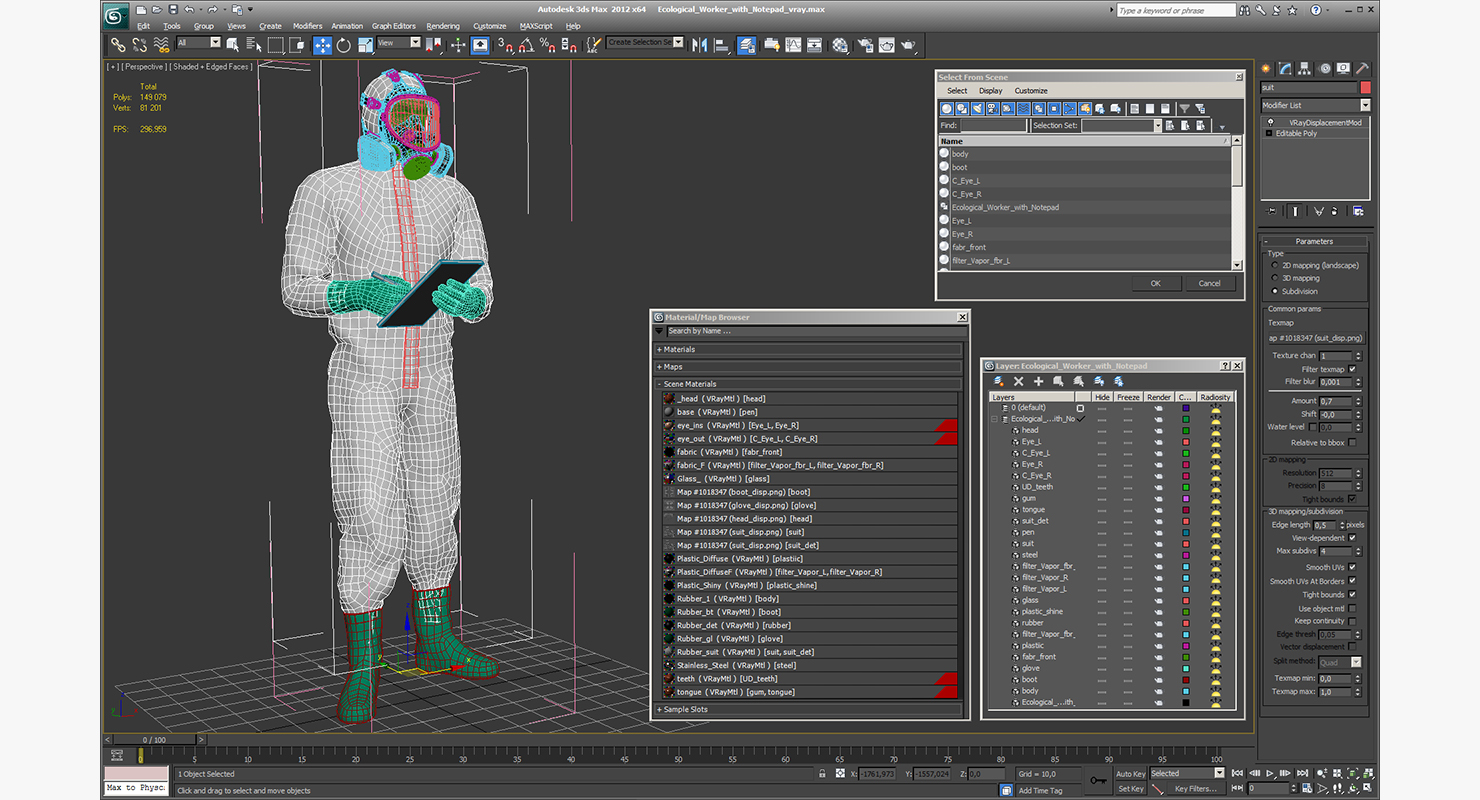Activate the Select and Link tool
1480x800 pixels.
pyautogui.click(x=118, y=45)
